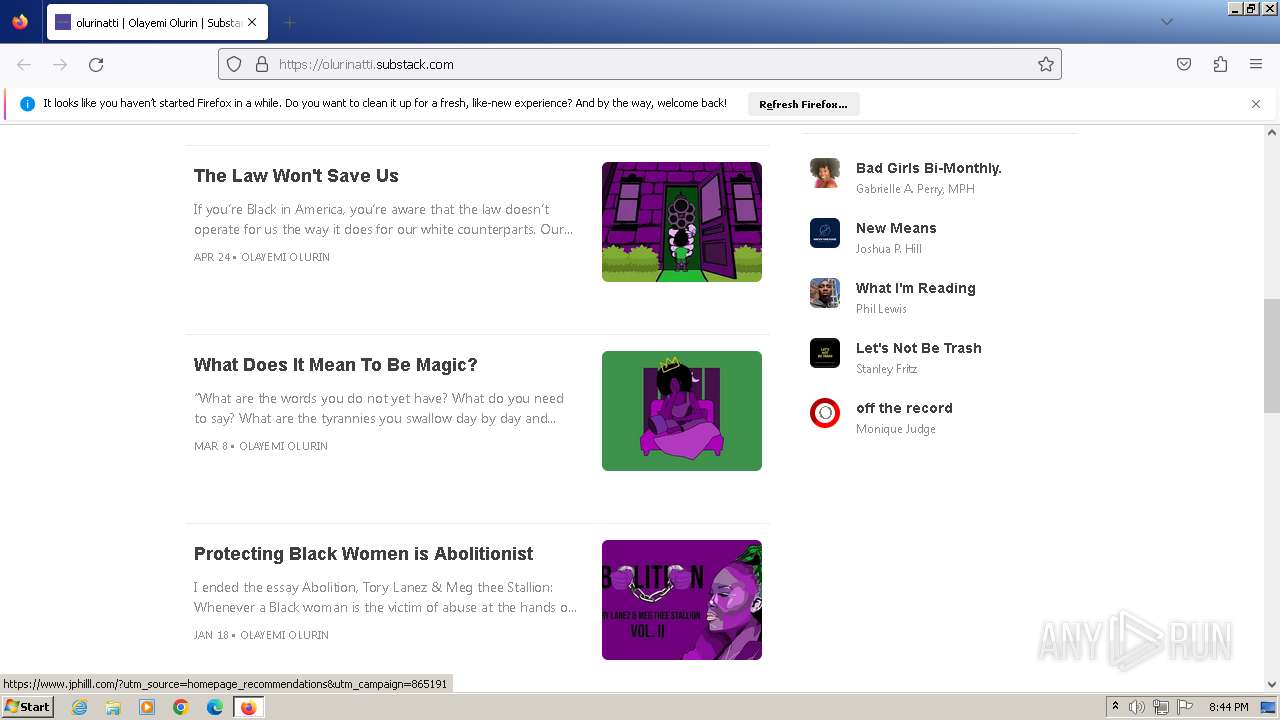The height and width of the screenshot is (720, 1280).
Task: Click the Refresh Firefox... button
Action: coord(803,104)
